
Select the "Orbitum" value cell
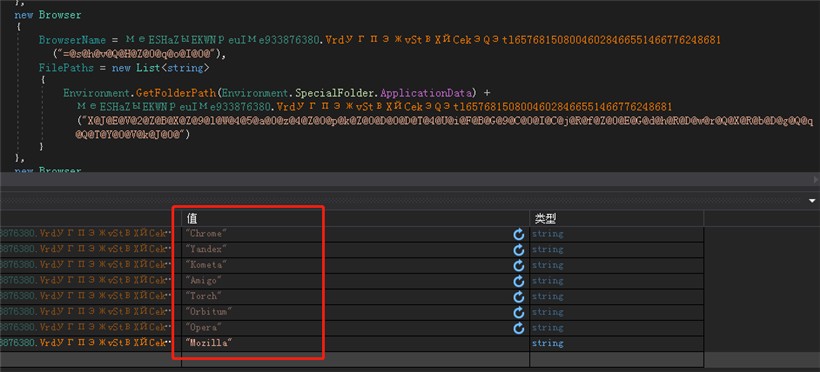[355, 312]
